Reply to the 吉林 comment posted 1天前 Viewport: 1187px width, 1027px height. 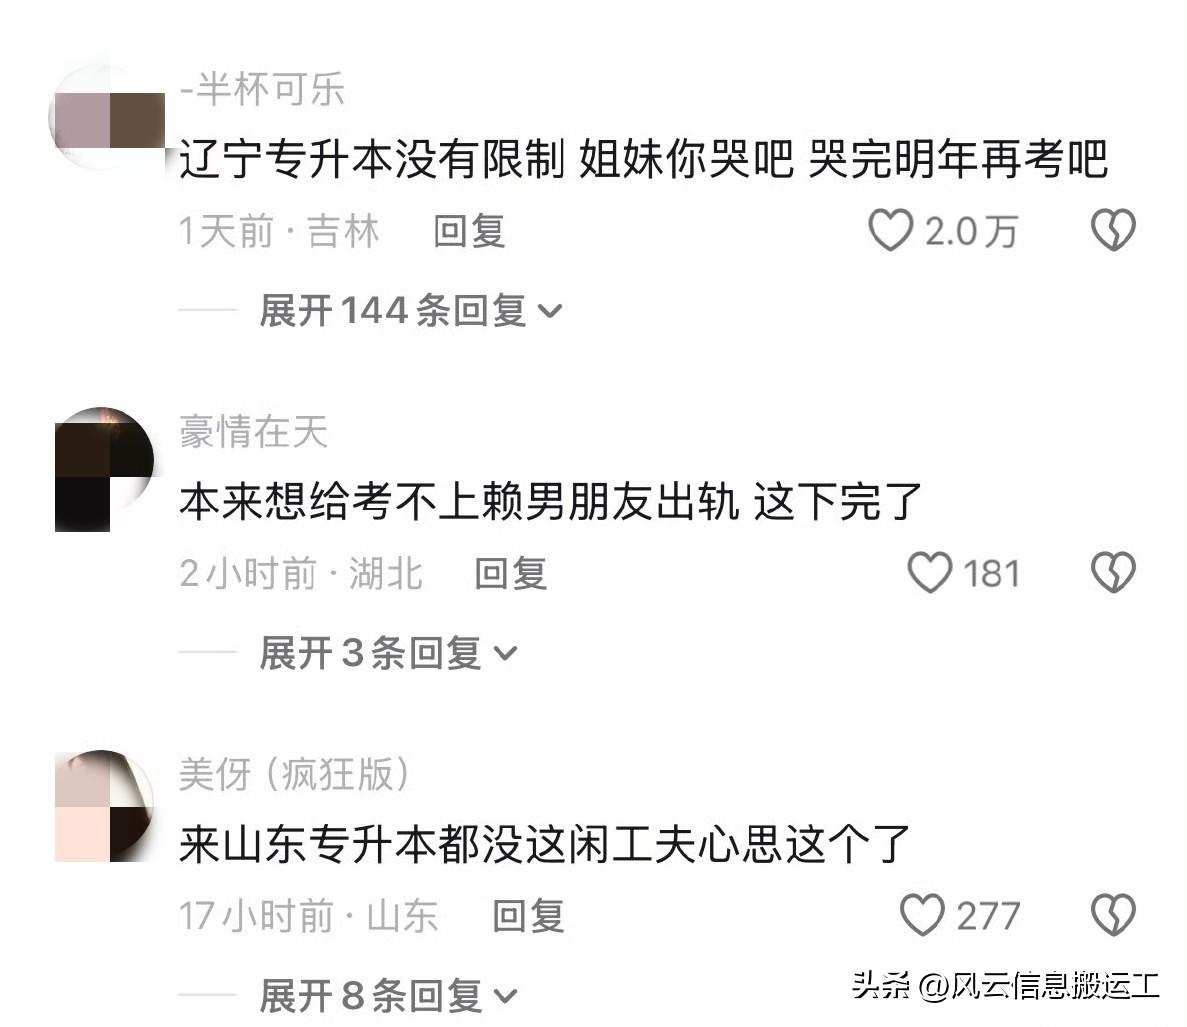[x=469, y=231]
